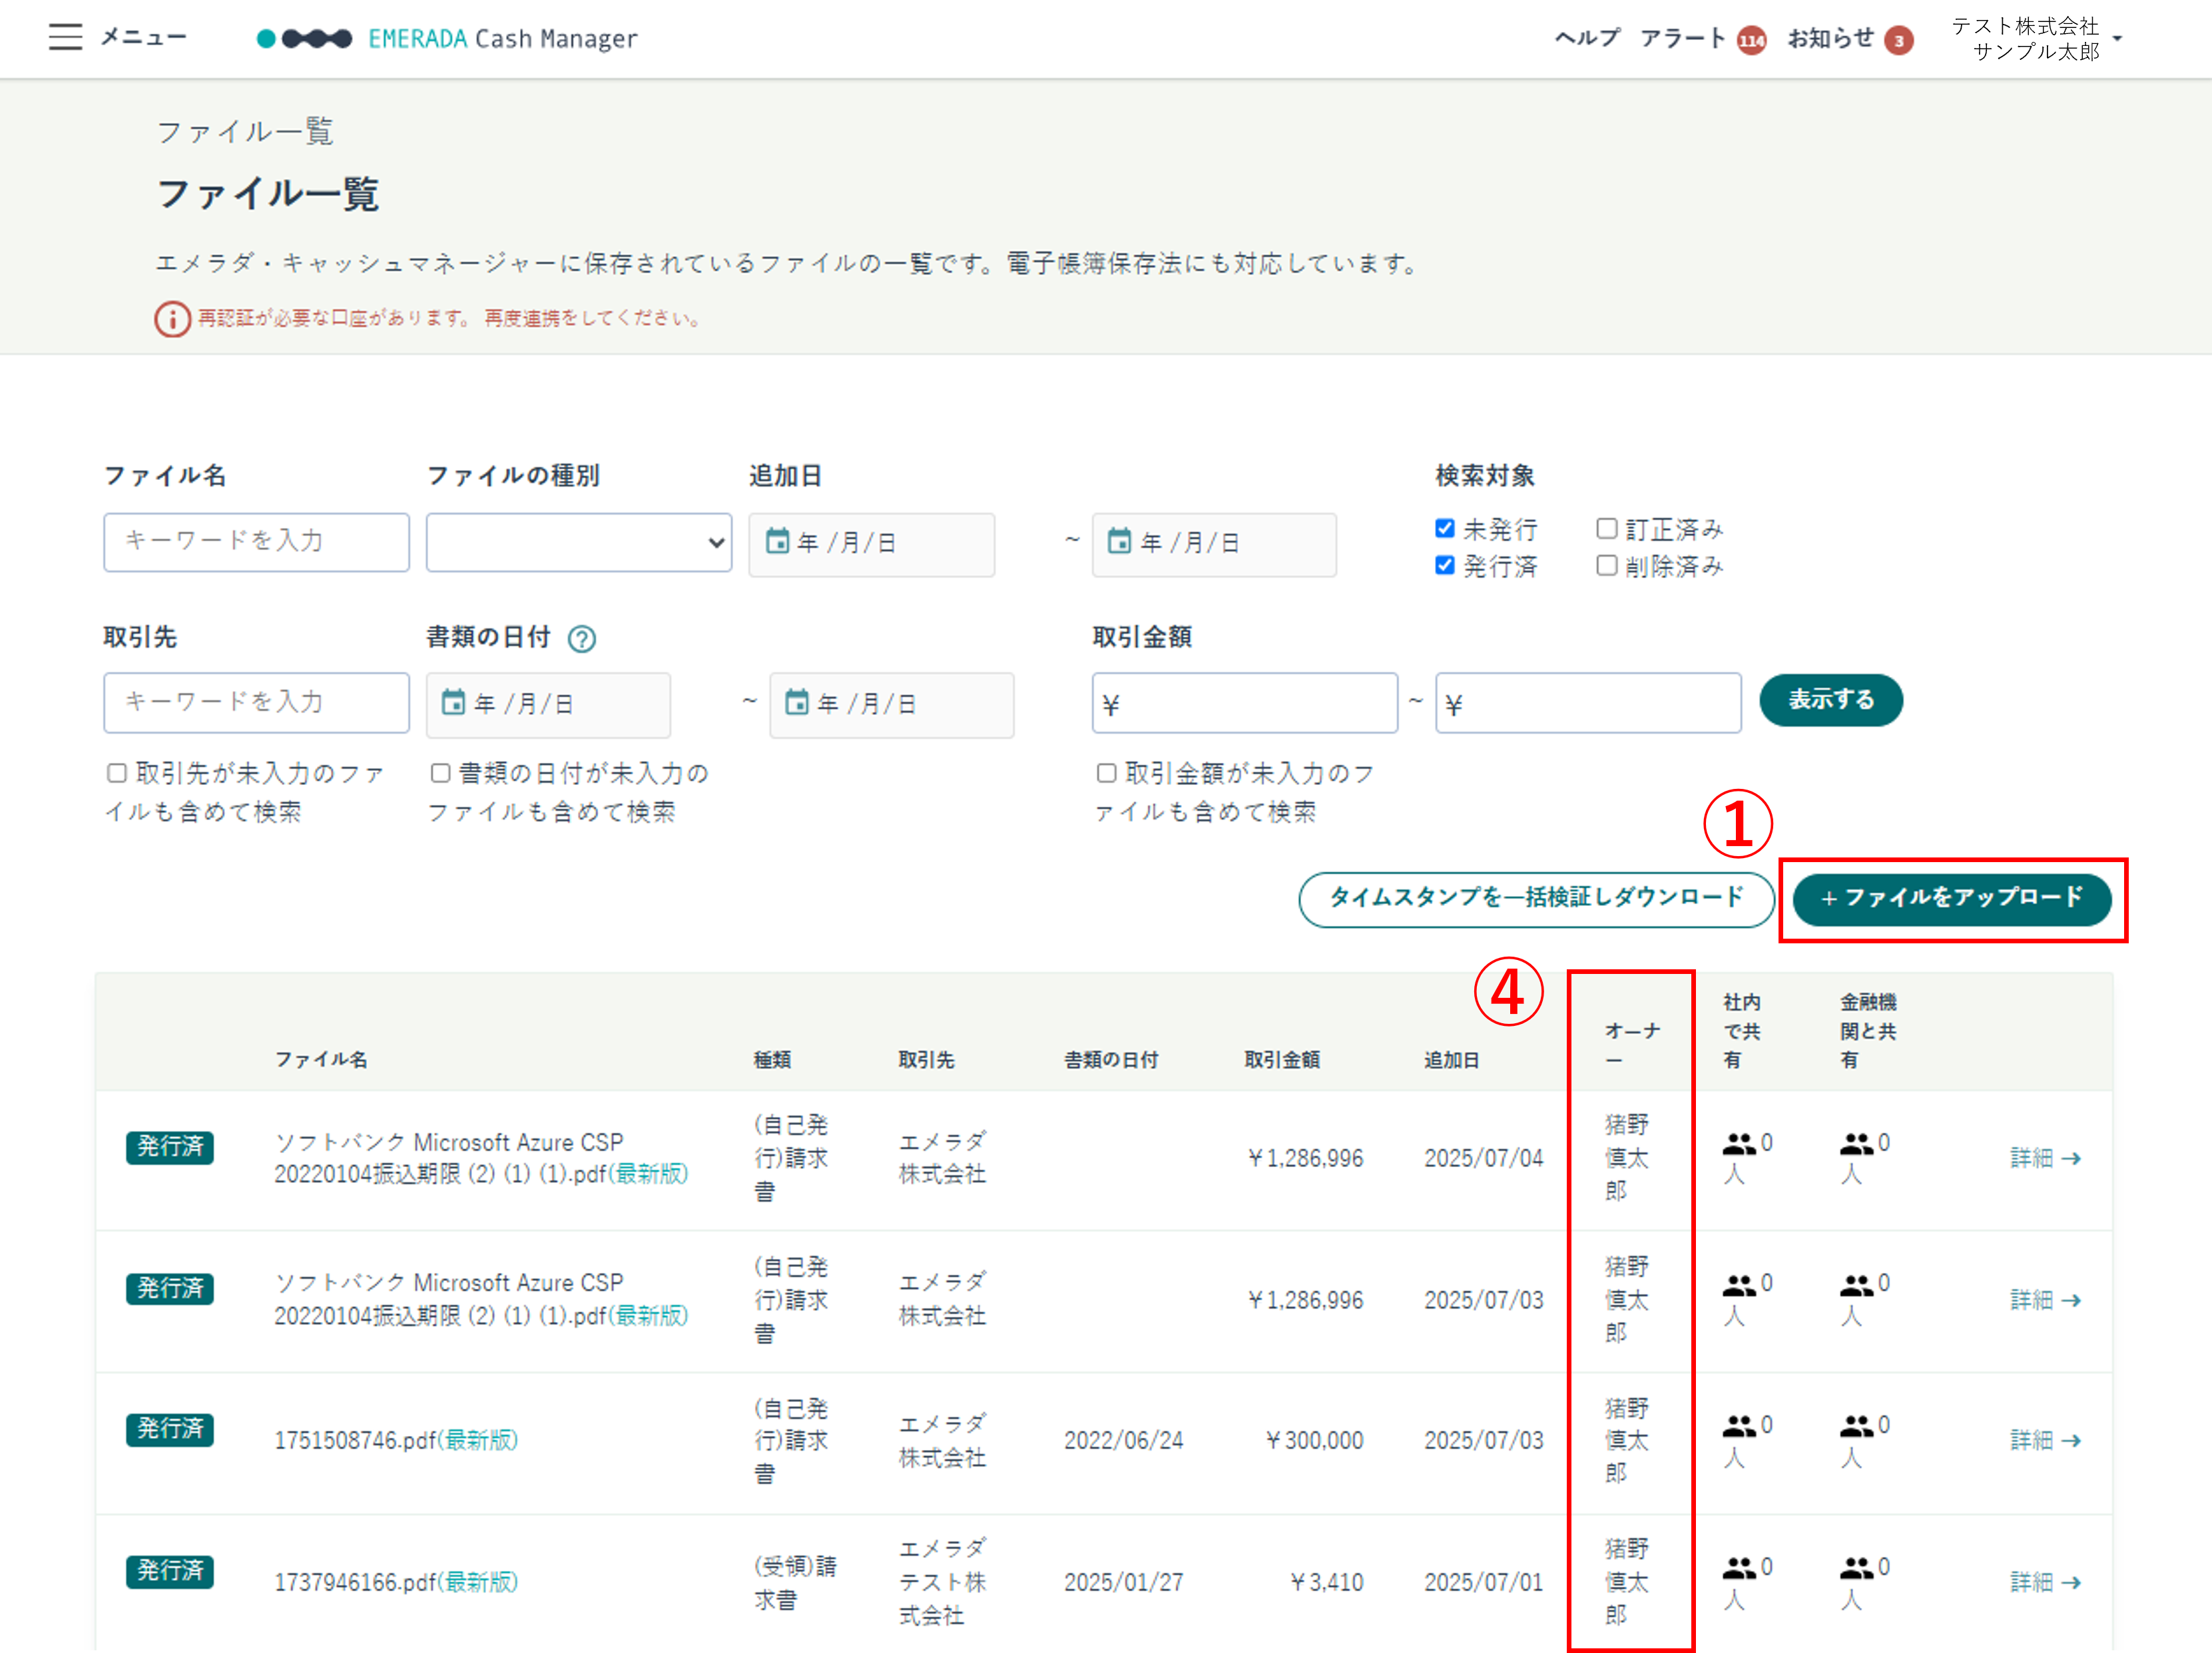Image resolution: width=2212 pixels, height=1653 pixels.
Task: Click 社内で共有 people icon in 2025/07/04 row
Action: point(1739,1144)
